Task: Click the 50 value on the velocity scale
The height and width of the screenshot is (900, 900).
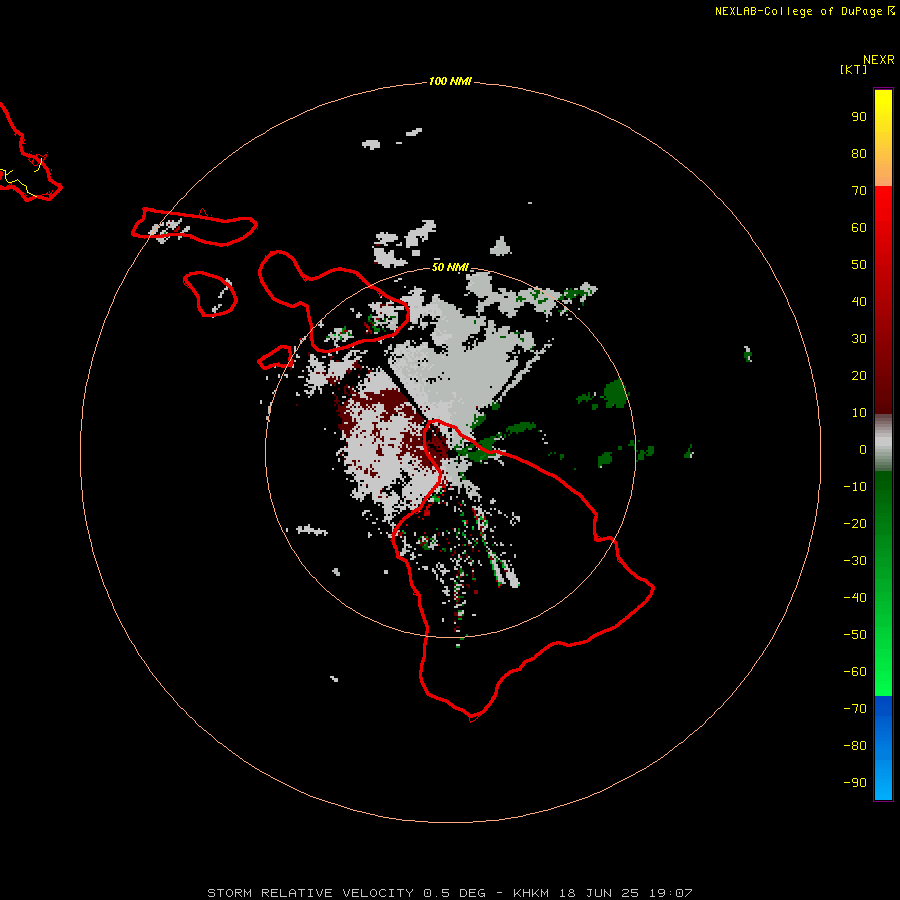Action: click(859, 265)
